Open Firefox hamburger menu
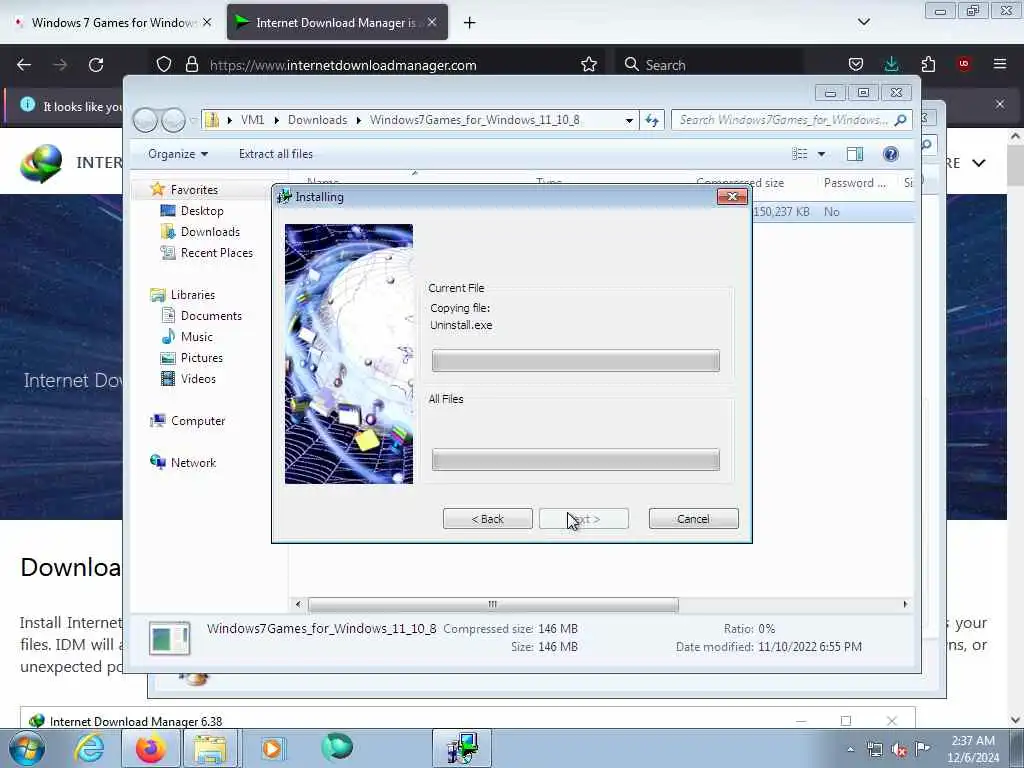 pos(999,64)
